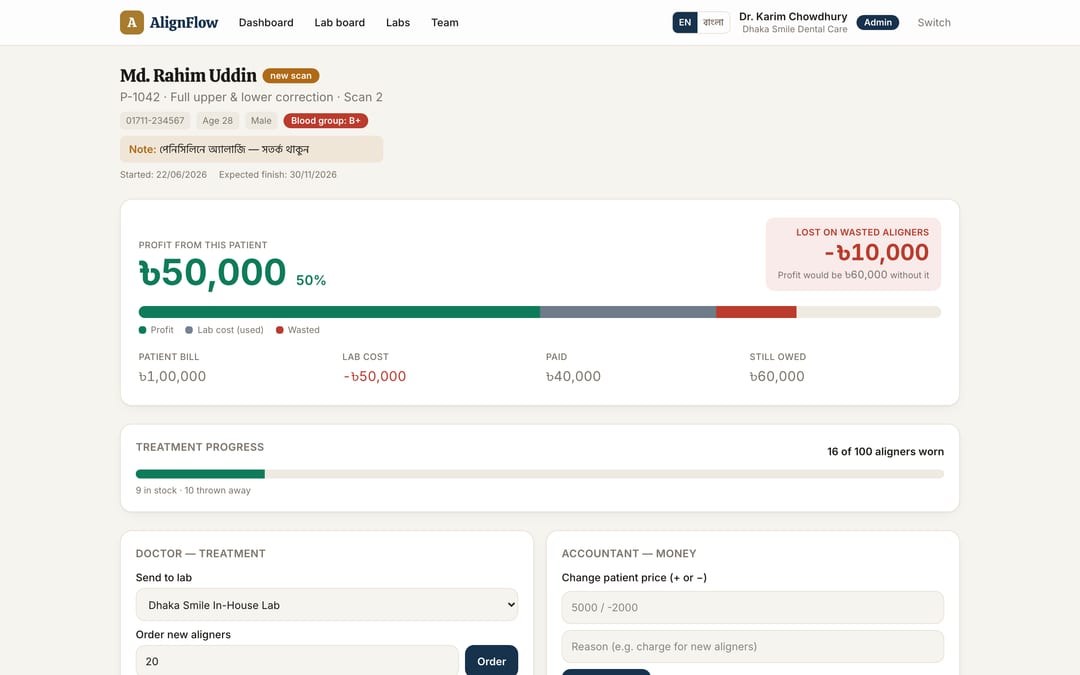Click Dr. Karim Chowdhury name

tap(793, 17)
